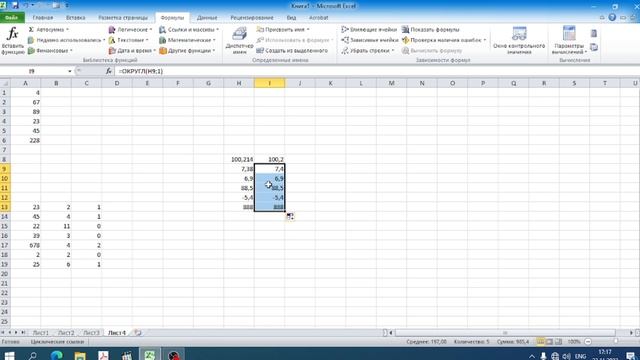This screenshot has width=640, height=360.
Task: Switch to the Вид tab
Action: (x=291, y=18)
